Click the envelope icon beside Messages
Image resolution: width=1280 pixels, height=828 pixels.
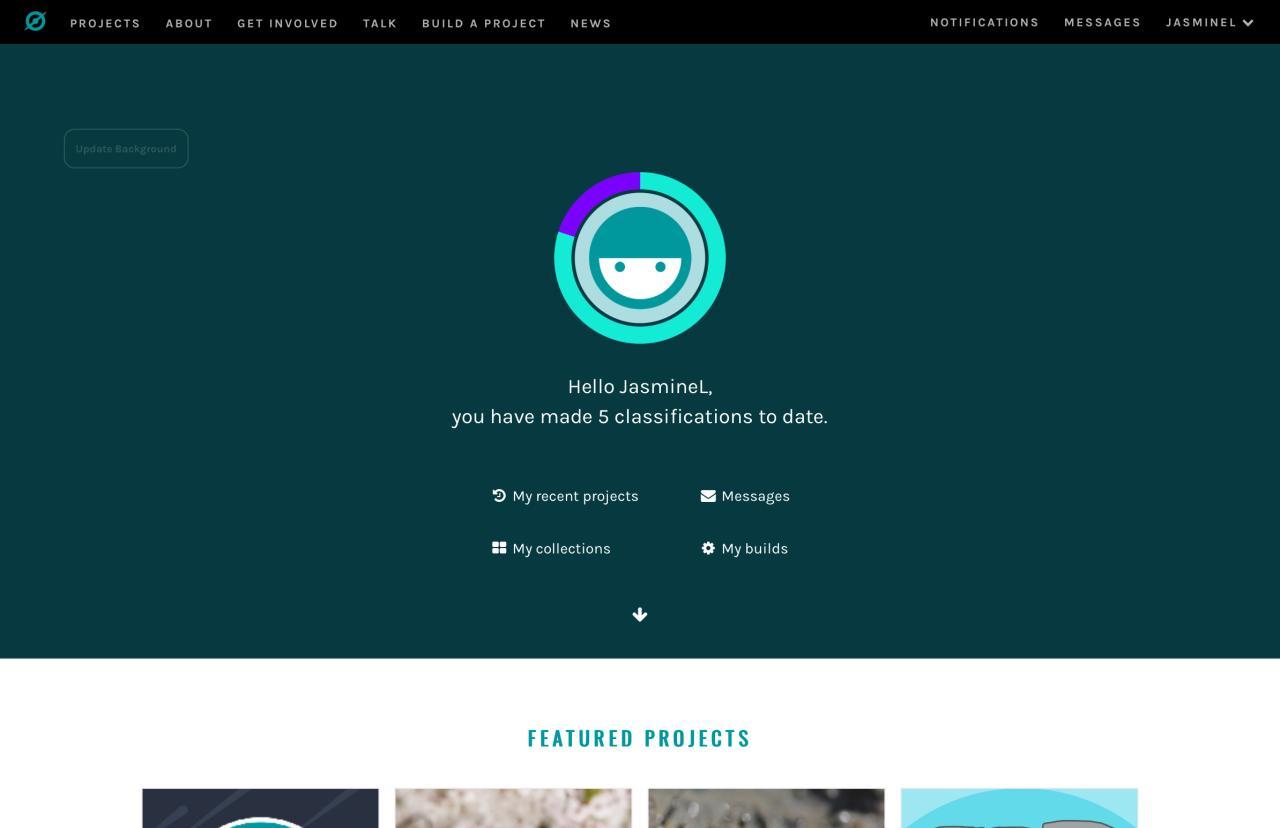click(708, 495)
